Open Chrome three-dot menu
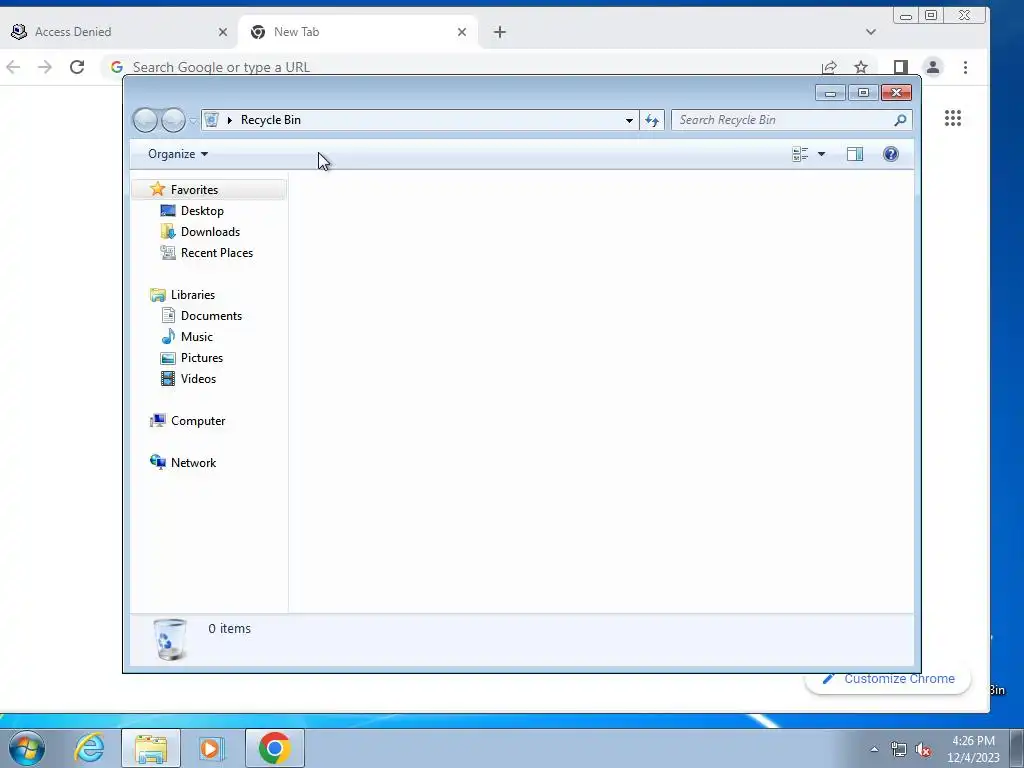 click(x=965, y=67)
